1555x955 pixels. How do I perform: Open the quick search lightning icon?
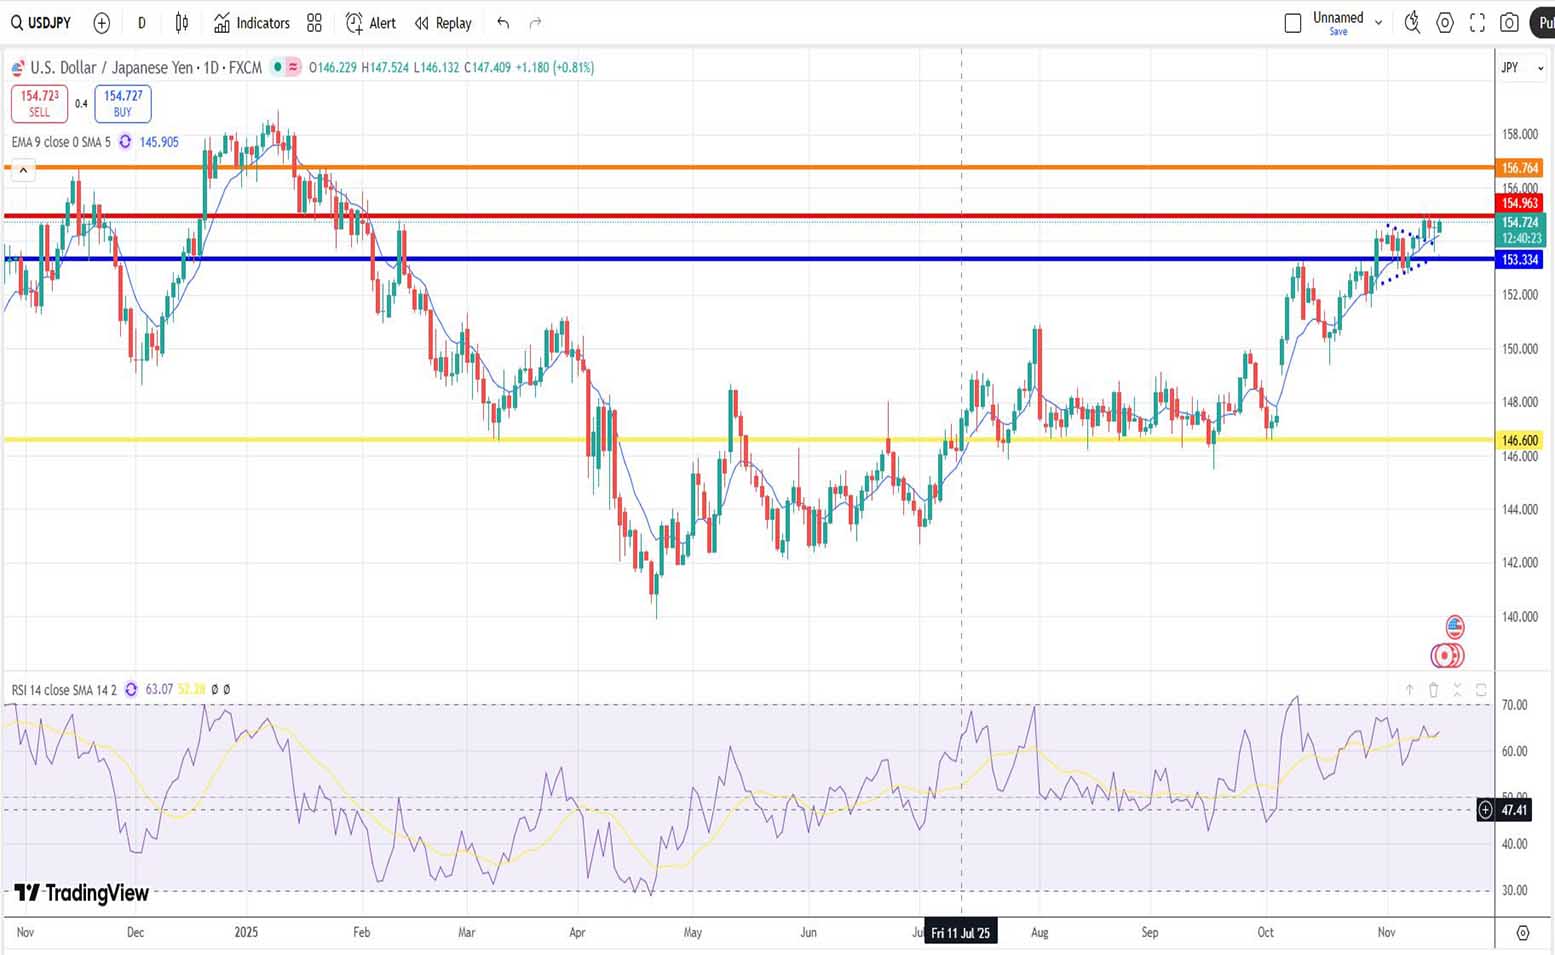click(x=1412, y=23)
